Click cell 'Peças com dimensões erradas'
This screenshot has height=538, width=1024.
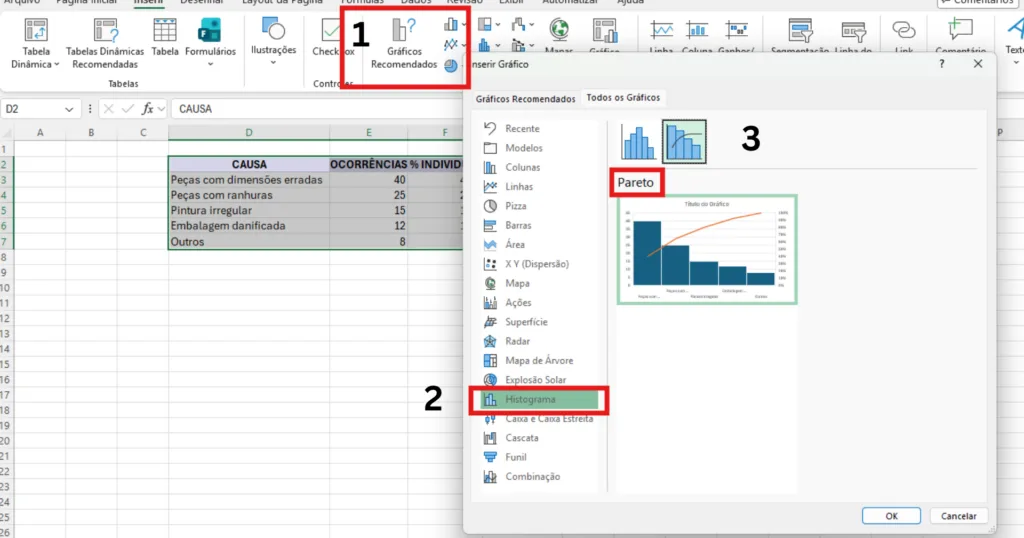tap(249, 180)
